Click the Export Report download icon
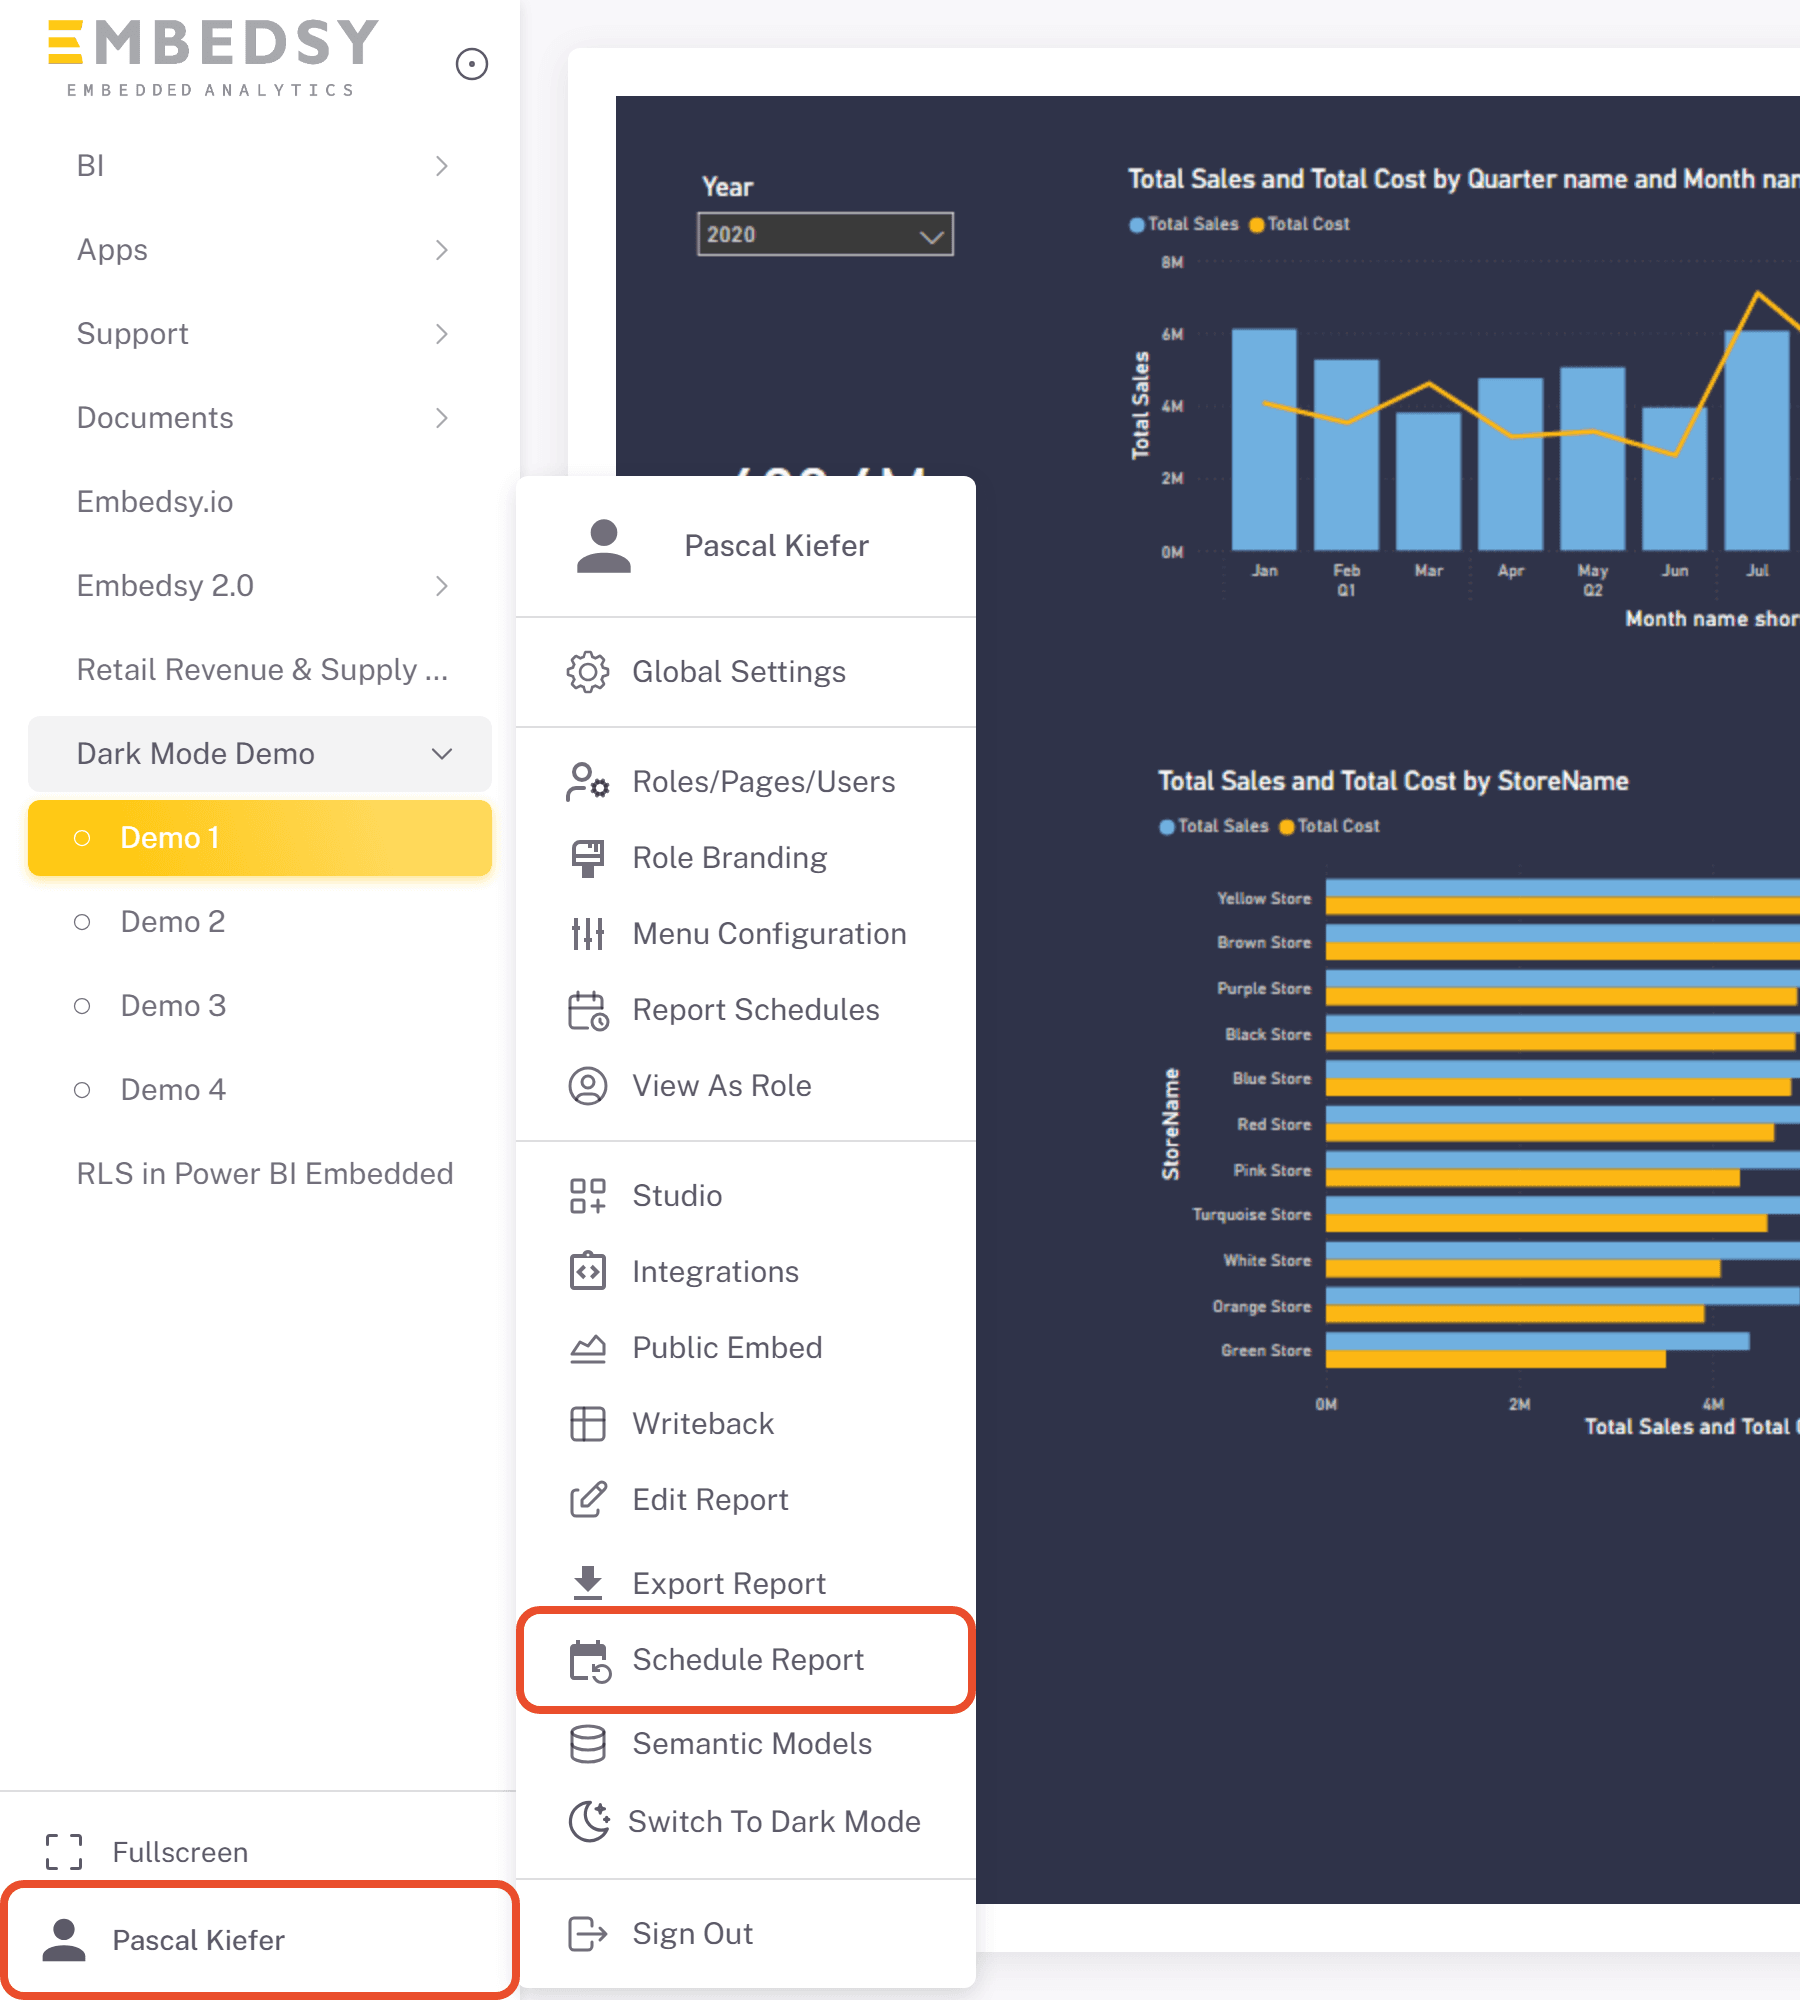 pyautogui.click(x=588, y=1583)
